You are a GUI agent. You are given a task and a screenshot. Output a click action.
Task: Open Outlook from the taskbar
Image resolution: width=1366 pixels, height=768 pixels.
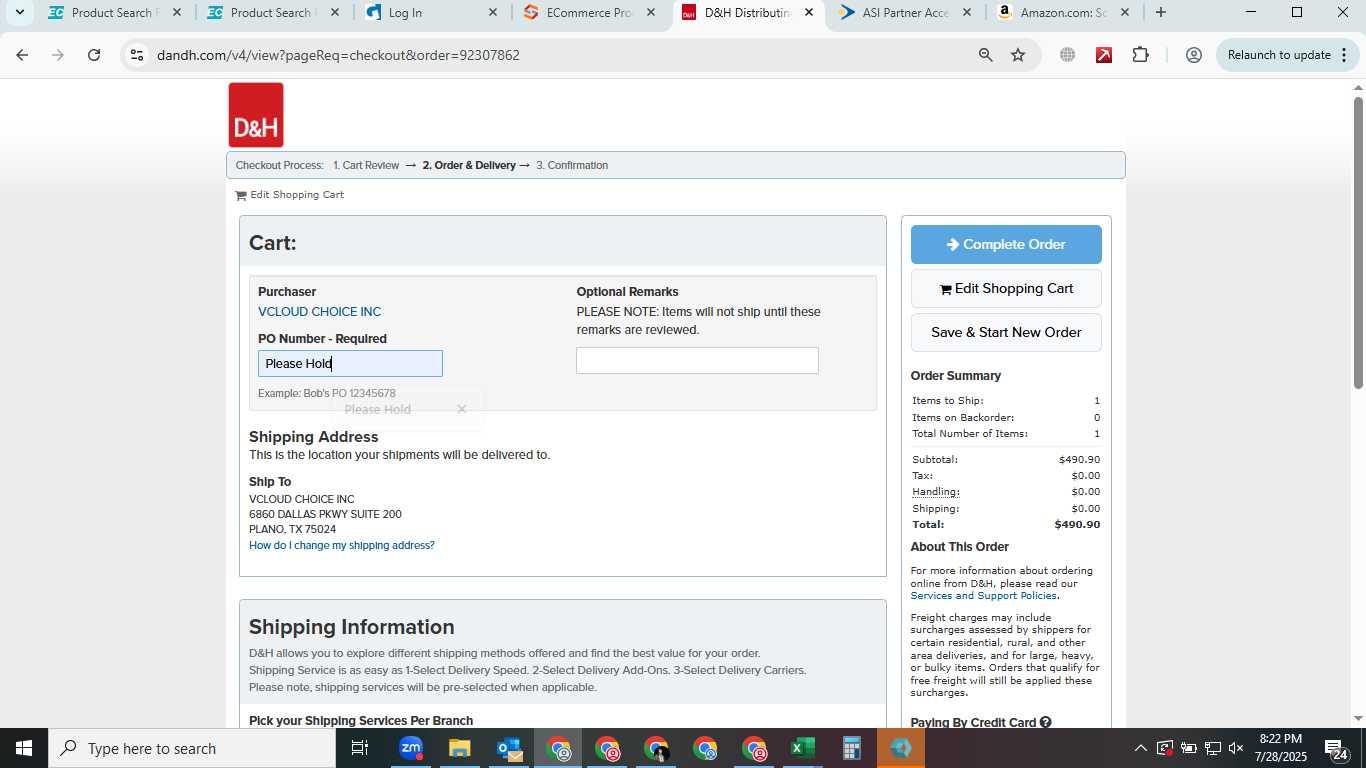point(508,748)
